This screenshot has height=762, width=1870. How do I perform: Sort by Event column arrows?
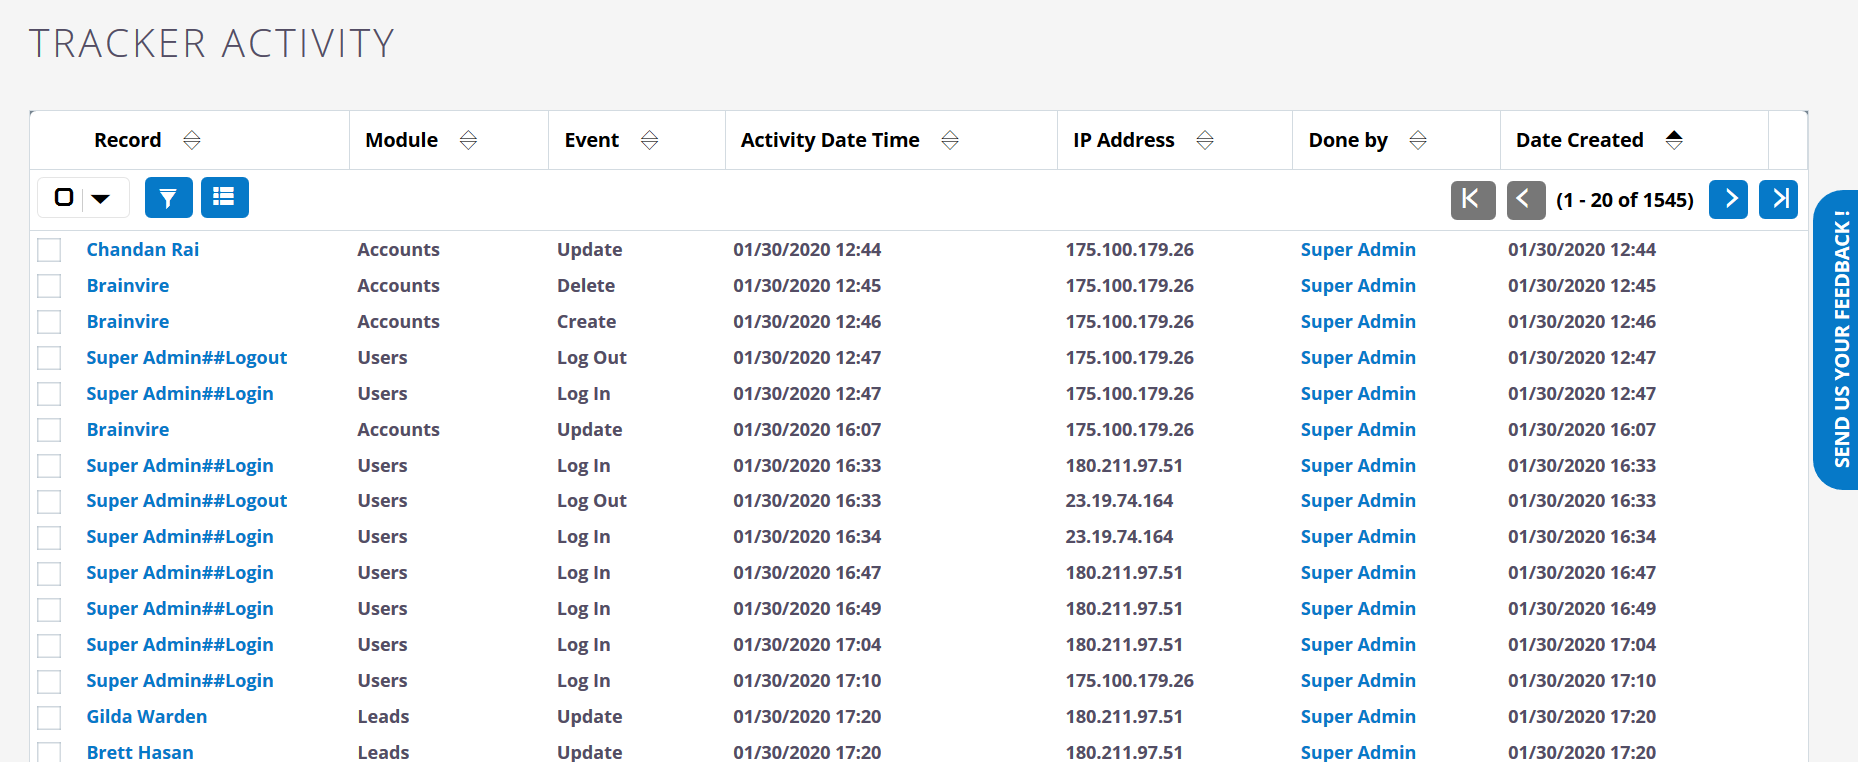click(649, 140)
